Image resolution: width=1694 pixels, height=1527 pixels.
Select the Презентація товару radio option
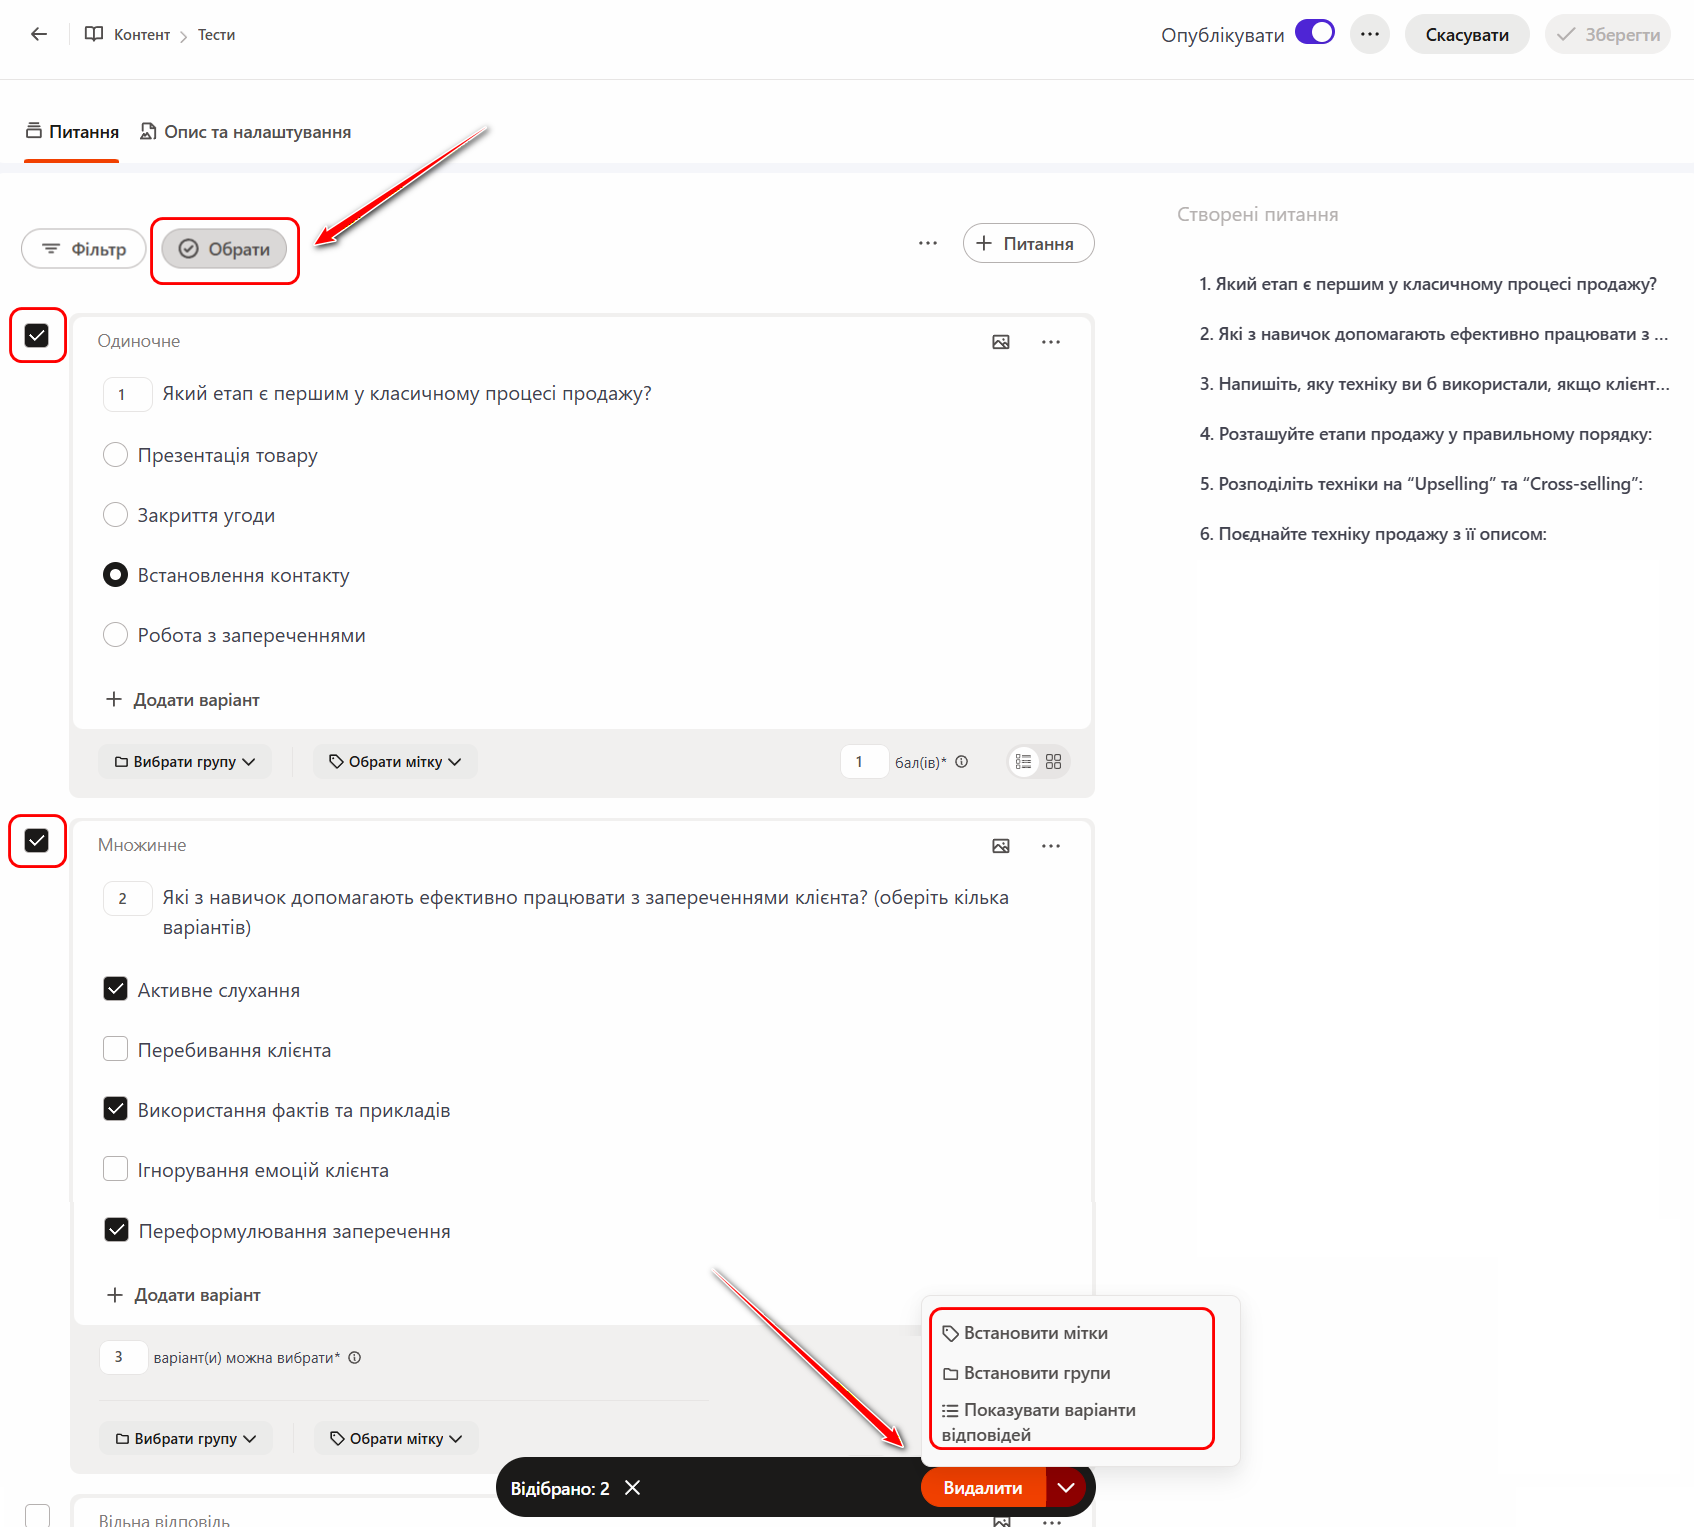point(116,455)
